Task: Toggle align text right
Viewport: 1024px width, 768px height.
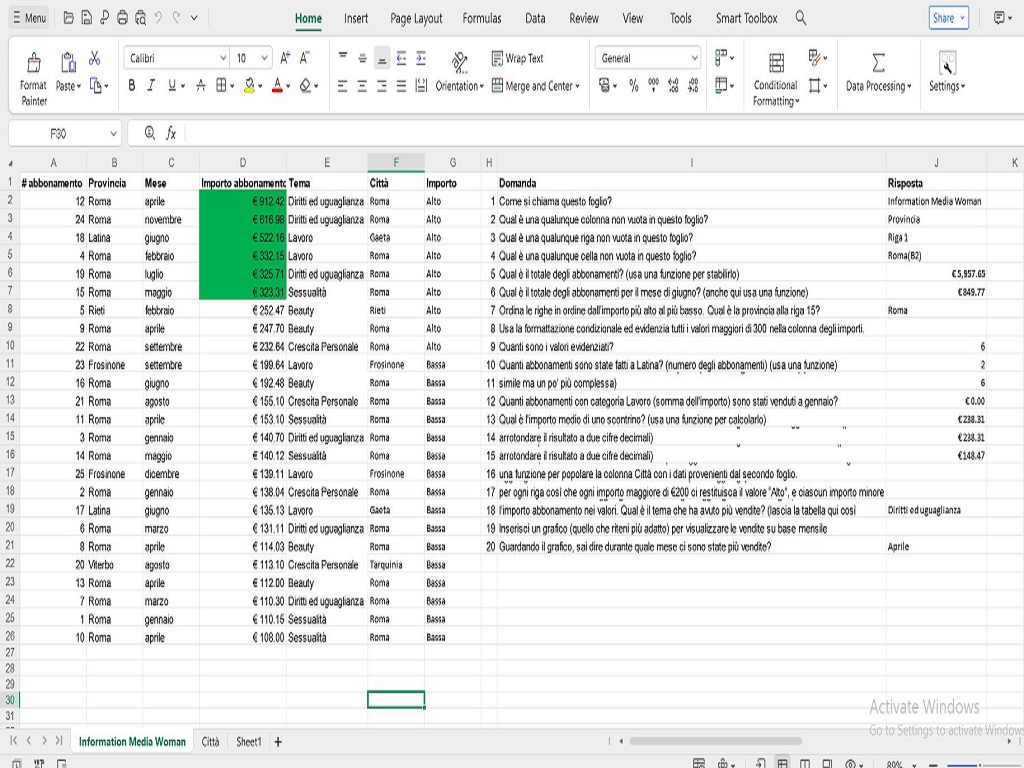Action: (382, 86)
